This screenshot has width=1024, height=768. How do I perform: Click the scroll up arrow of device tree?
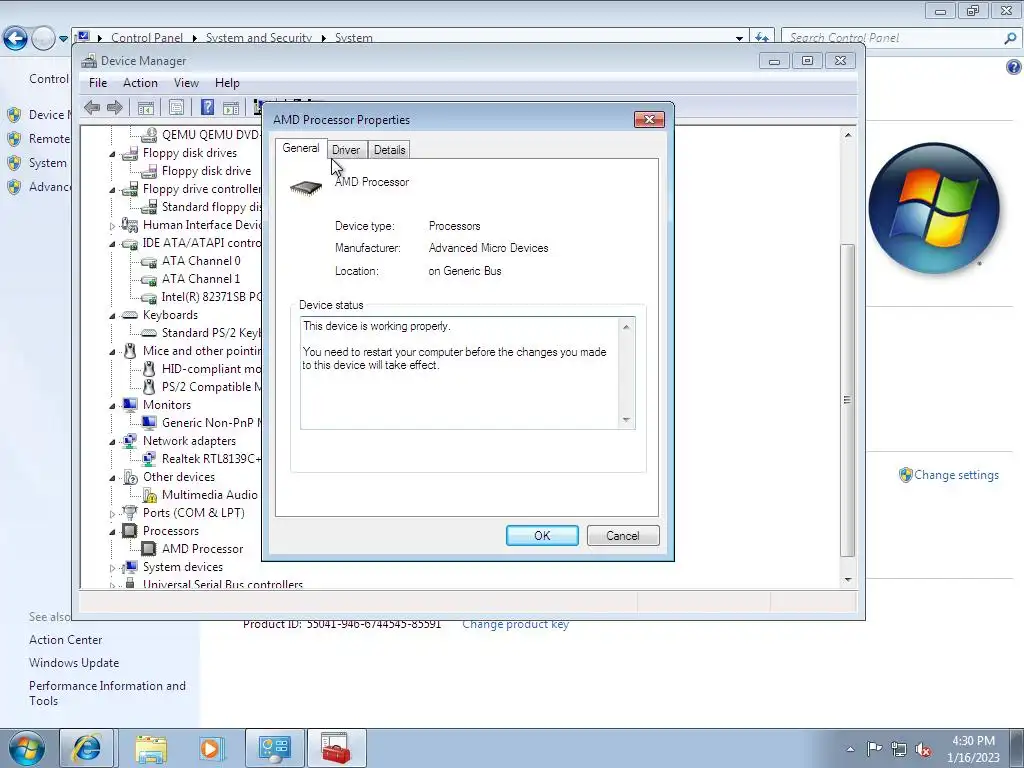848,135
